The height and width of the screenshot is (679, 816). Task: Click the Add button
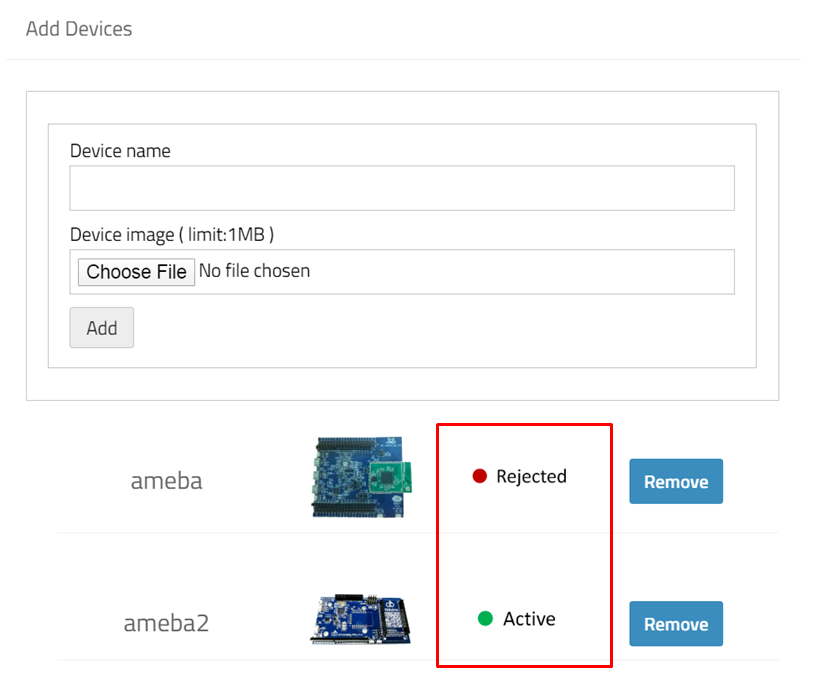(101, 327)
